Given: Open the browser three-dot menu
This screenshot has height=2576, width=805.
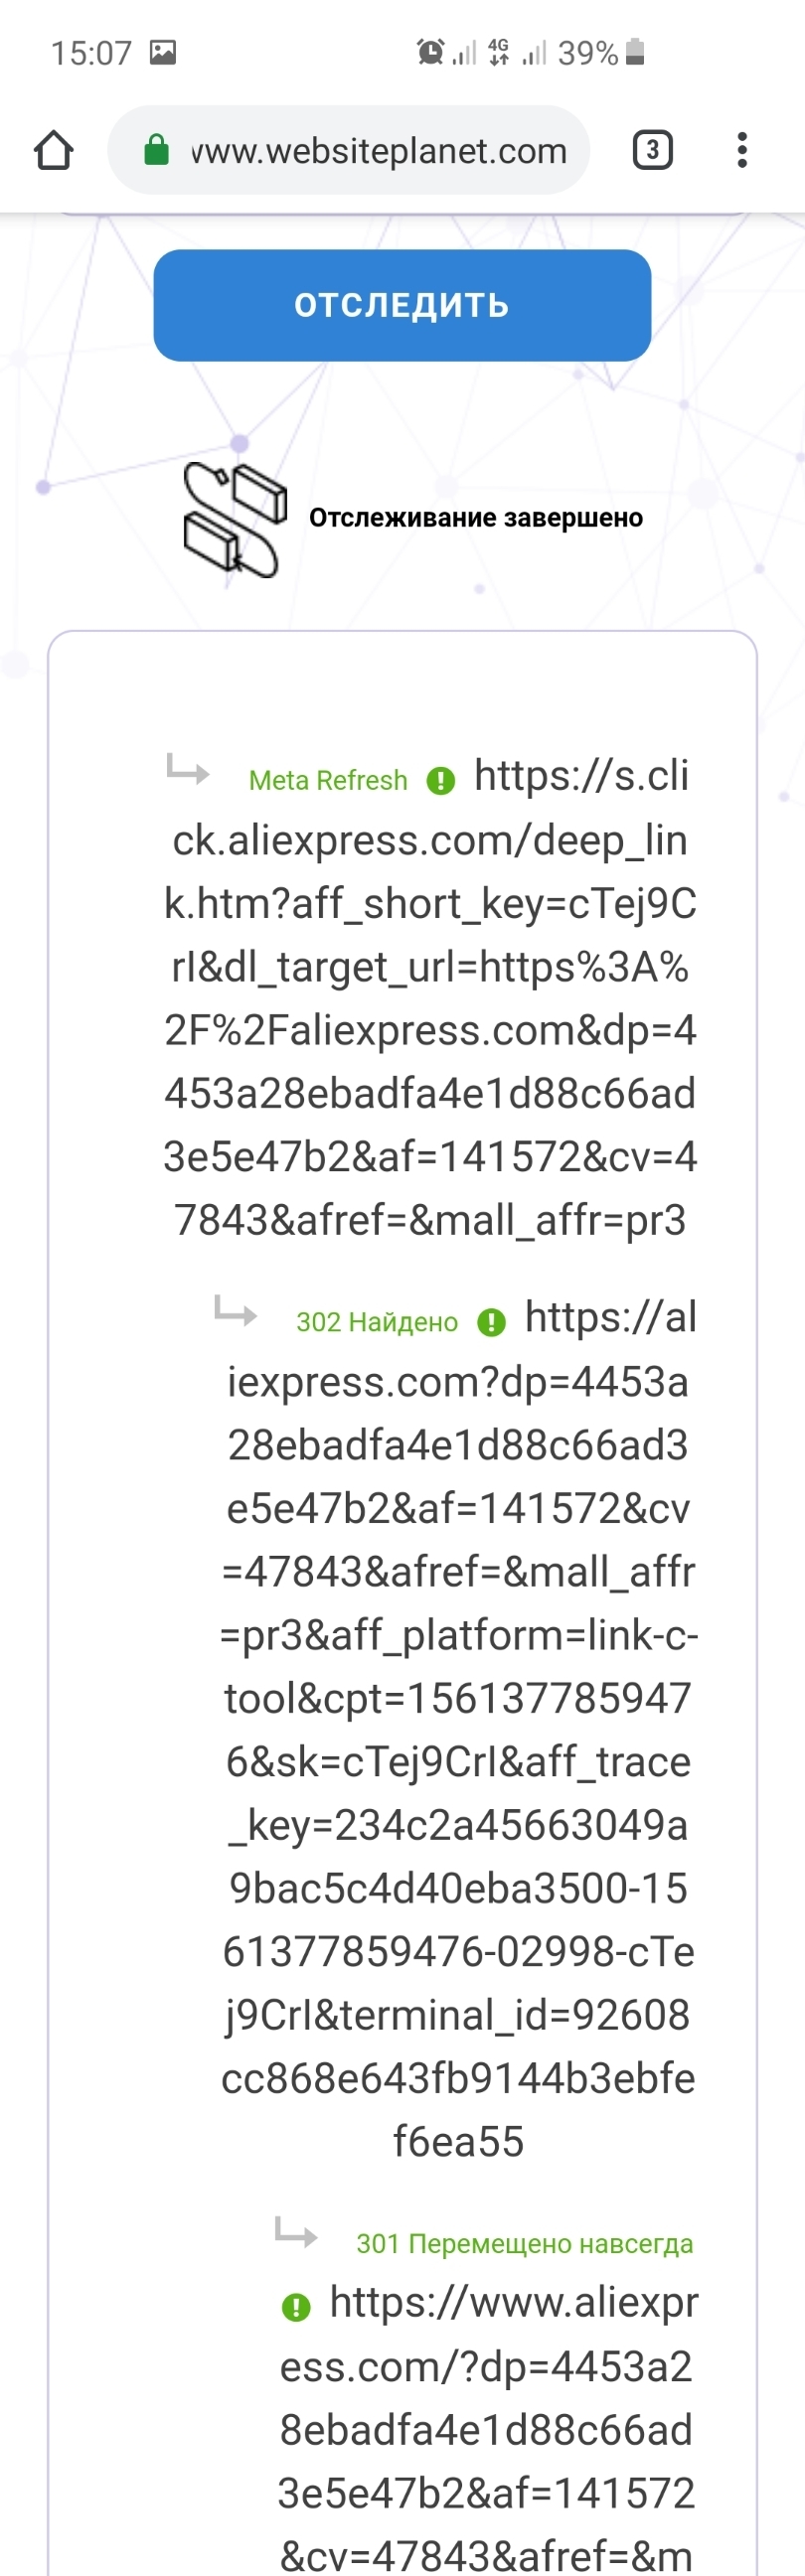Looking at the screenshot, I should (741, 151).
